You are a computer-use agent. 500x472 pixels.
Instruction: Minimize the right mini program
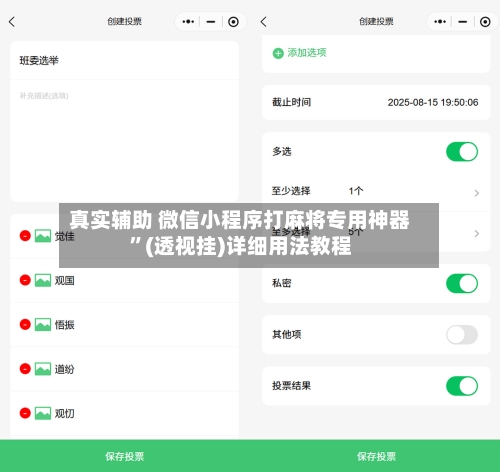click(463, 22)
